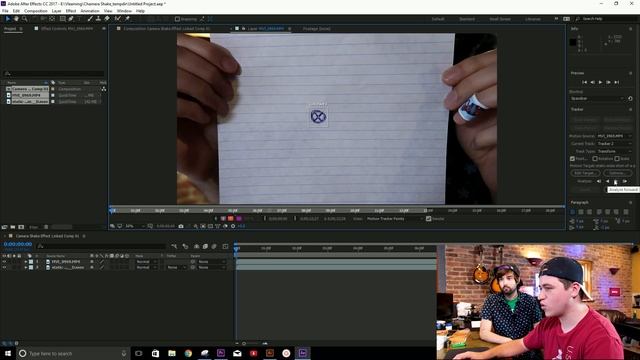The image size is (640, 360).
Task: Click the Interpret Footage icon in Project panel
Action: pyautogui.click(x=4, y=227)
